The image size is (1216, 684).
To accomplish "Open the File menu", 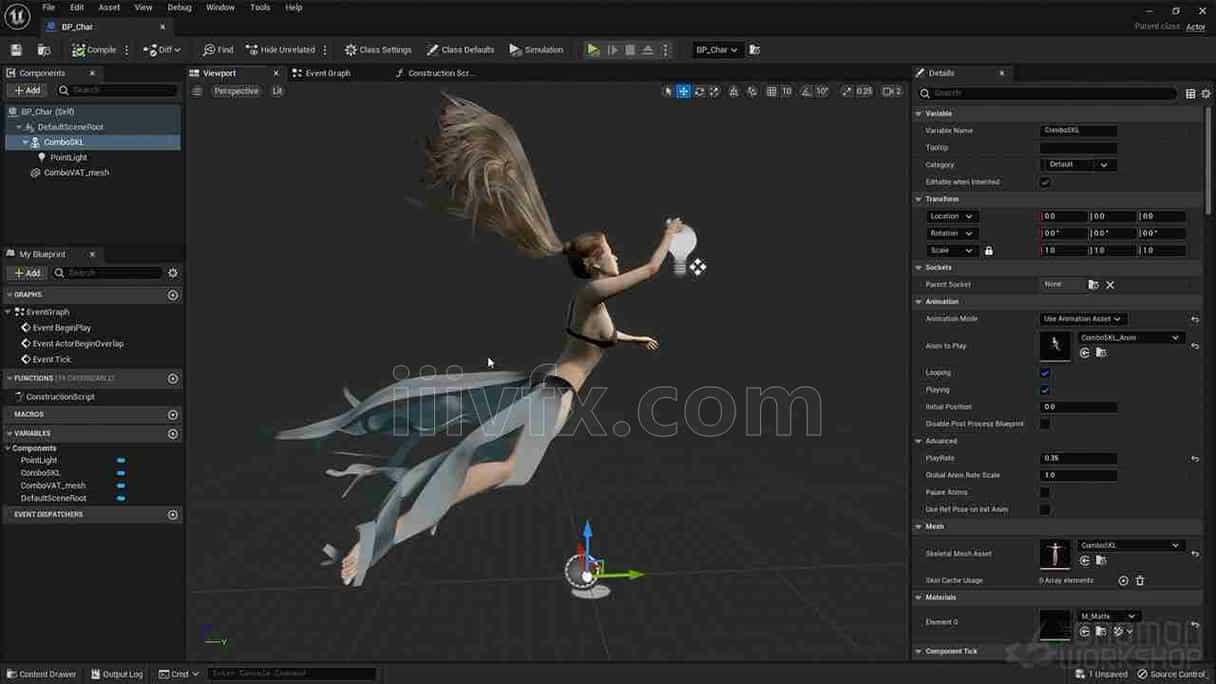I will click(48, 7).
